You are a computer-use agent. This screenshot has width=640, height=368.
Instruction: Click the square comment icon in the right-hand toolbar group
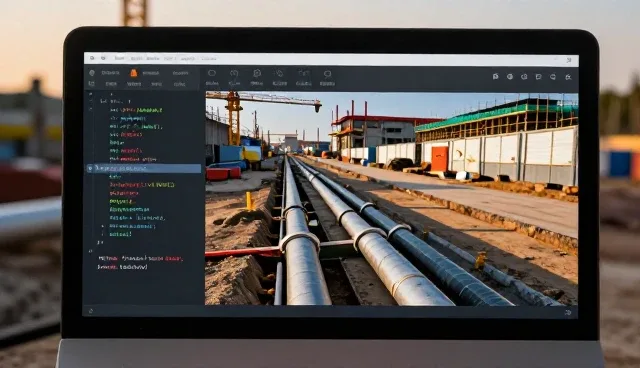539,76
